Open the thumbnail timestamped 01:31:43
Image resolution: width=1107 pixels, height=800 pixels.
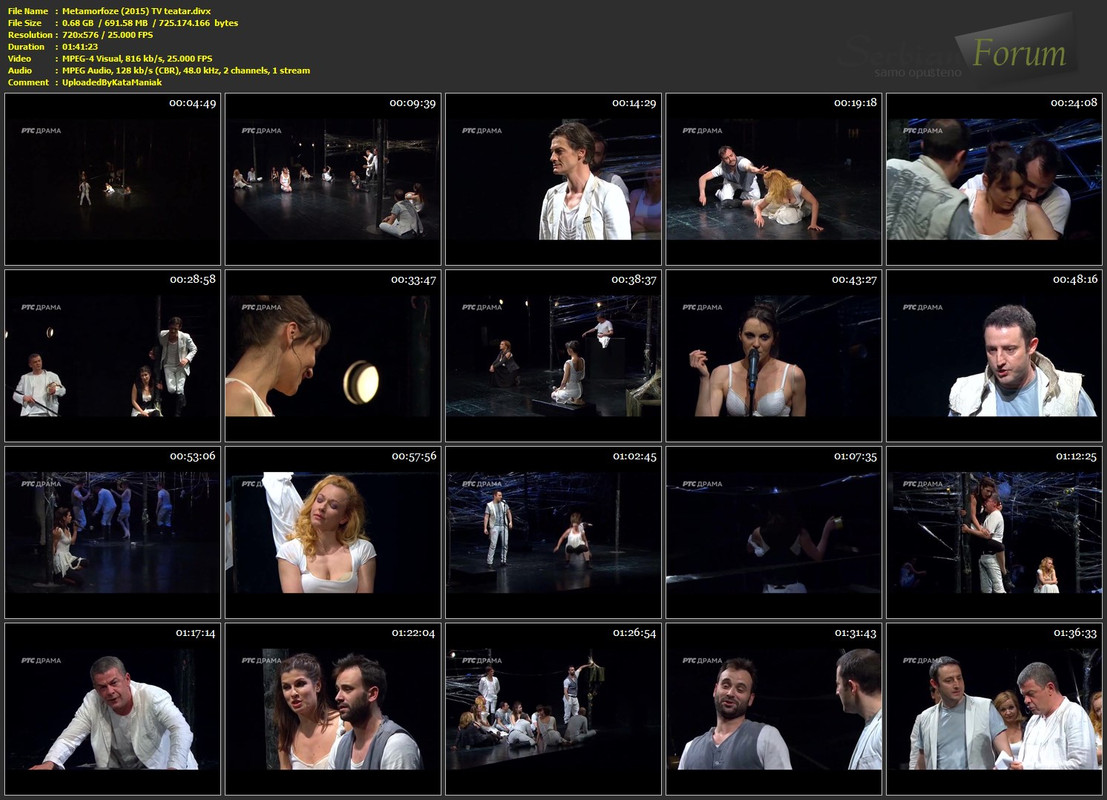(x=774, y=709)
